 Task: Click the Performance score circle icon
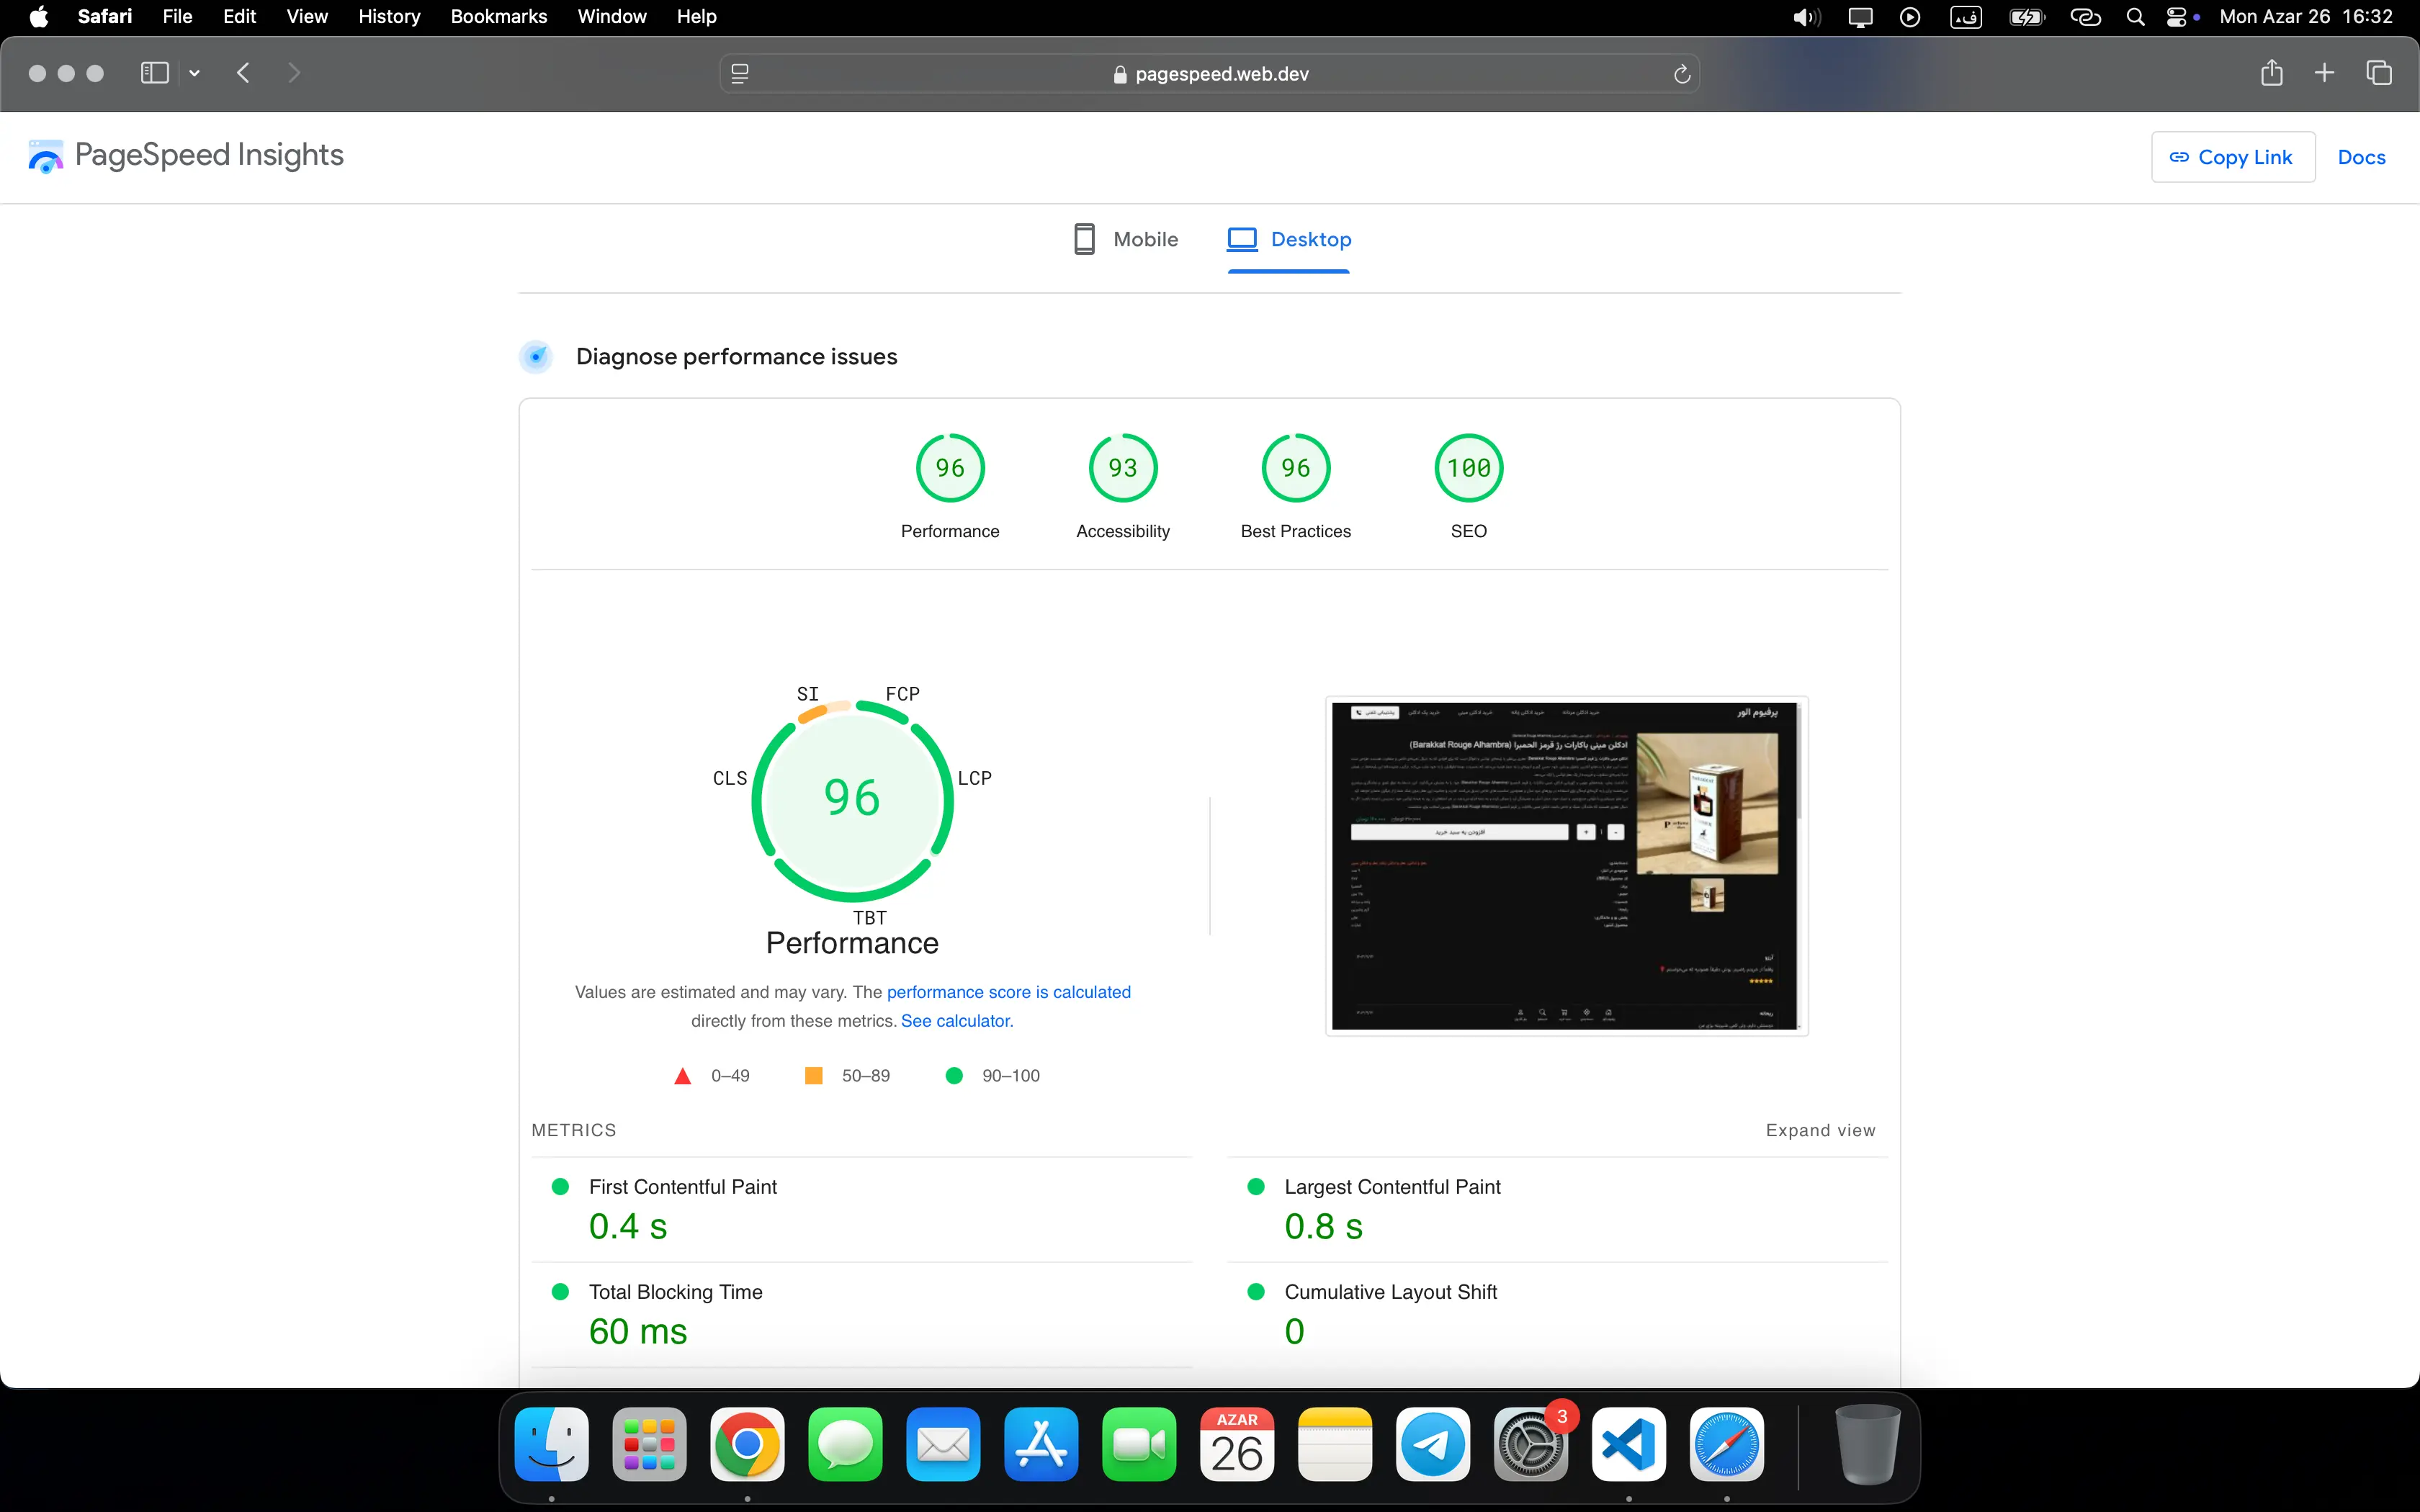tap(949, 467)
